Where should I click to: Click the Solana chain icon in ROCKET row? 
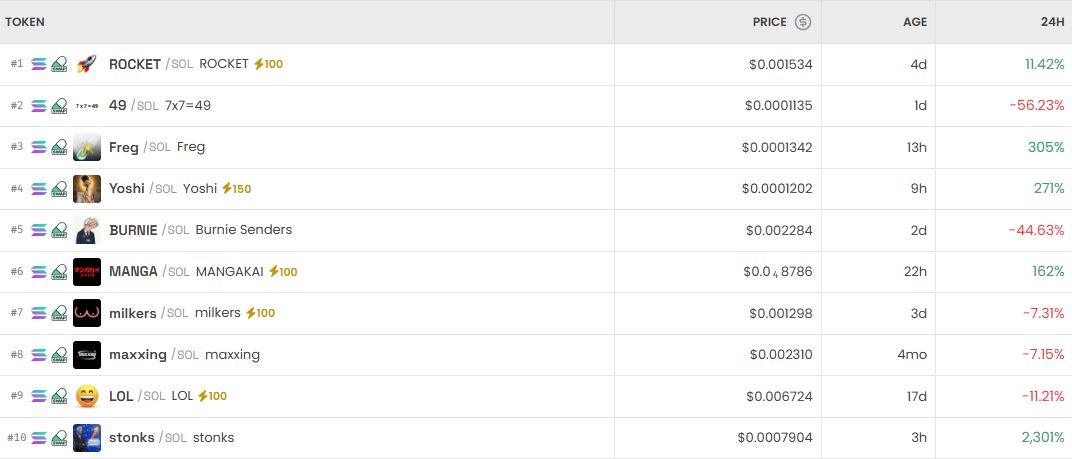coord(39,64)
